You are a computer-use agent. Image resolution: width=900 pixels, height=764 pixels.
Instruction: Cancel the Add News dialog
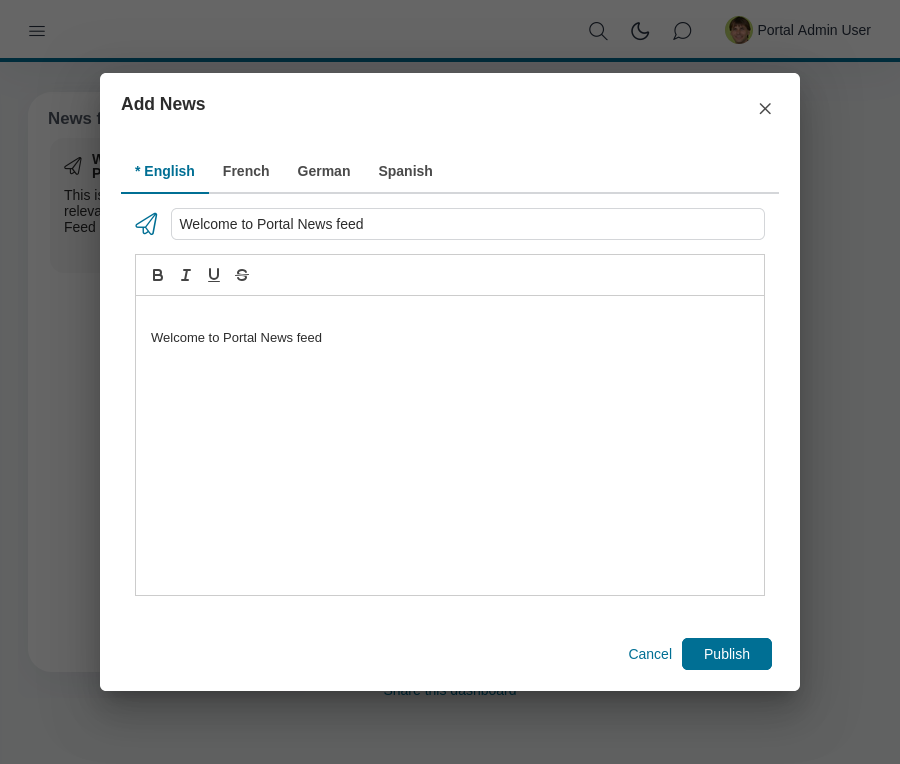650,654
